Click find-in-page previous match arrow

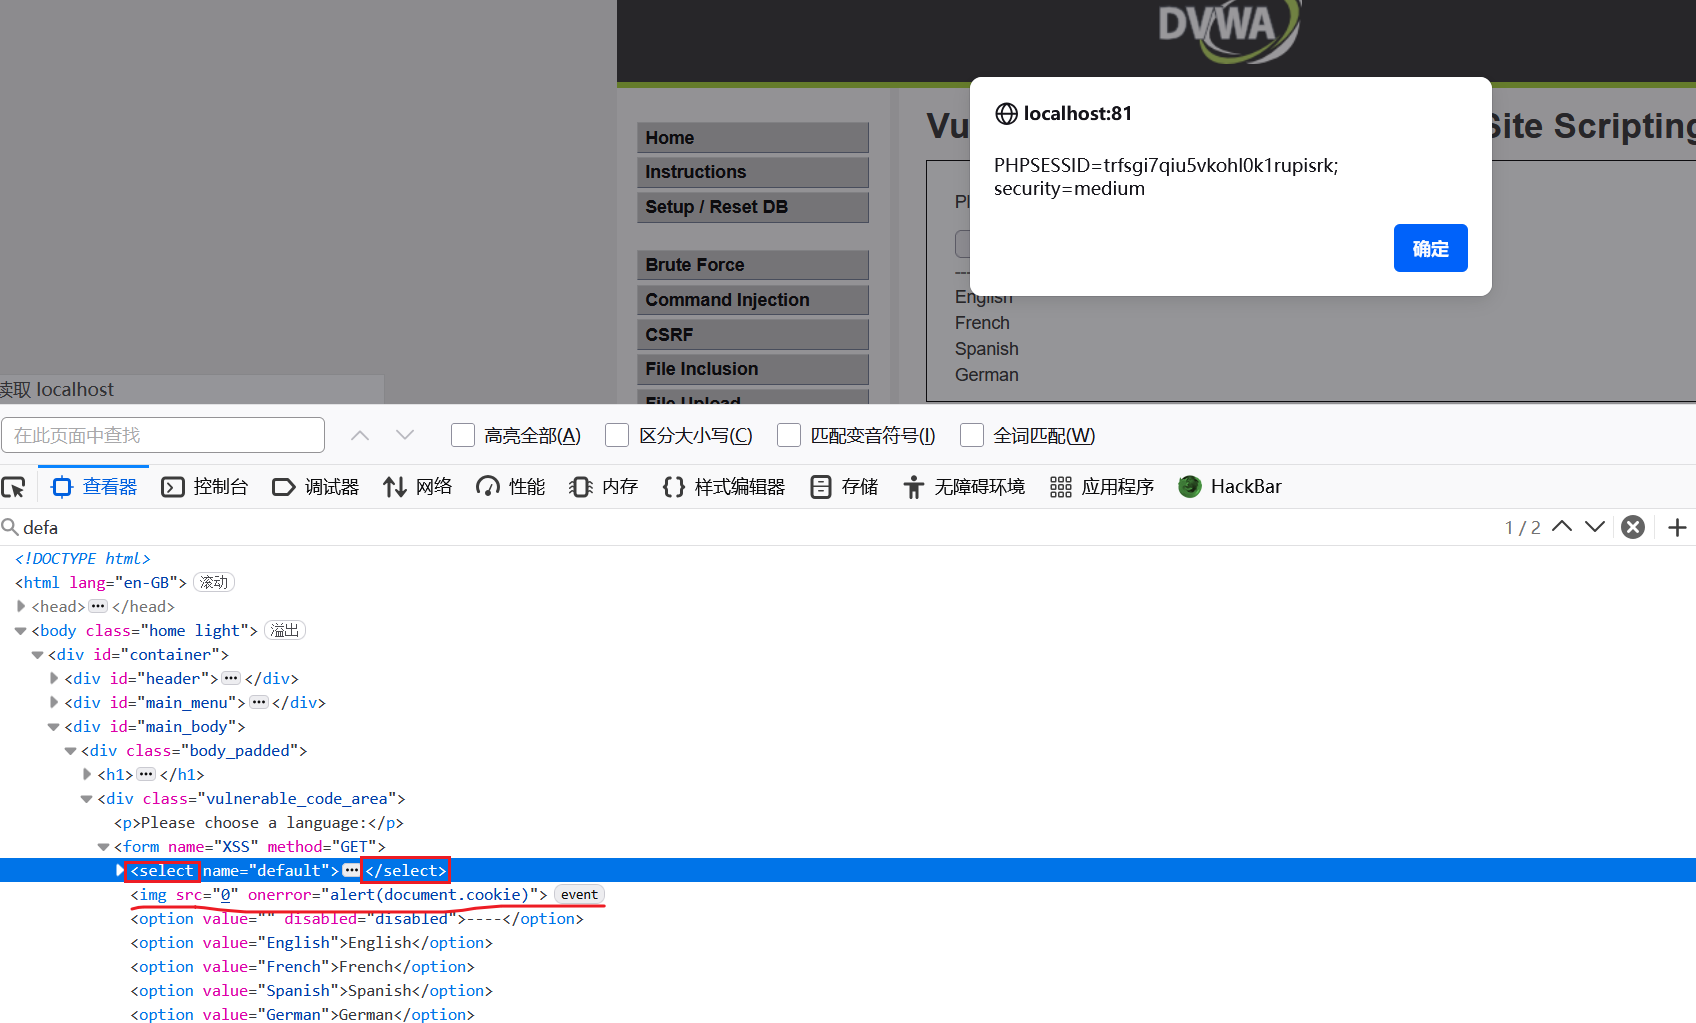[x=360, y=435]
